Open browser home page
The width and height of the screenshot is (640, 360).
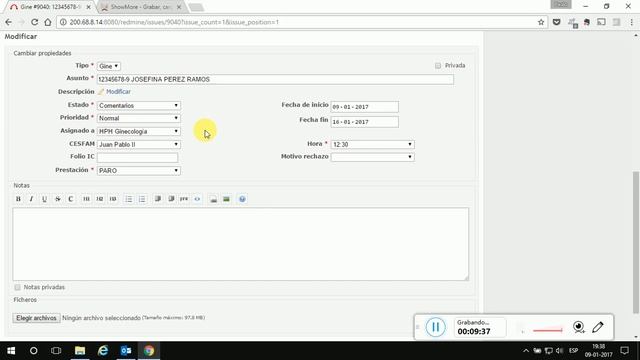tap(48, 22)
